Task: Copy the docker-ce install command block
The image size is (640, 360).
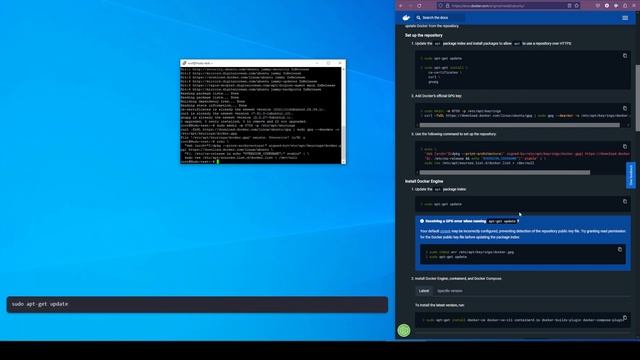Action: [x=625, y=318]
